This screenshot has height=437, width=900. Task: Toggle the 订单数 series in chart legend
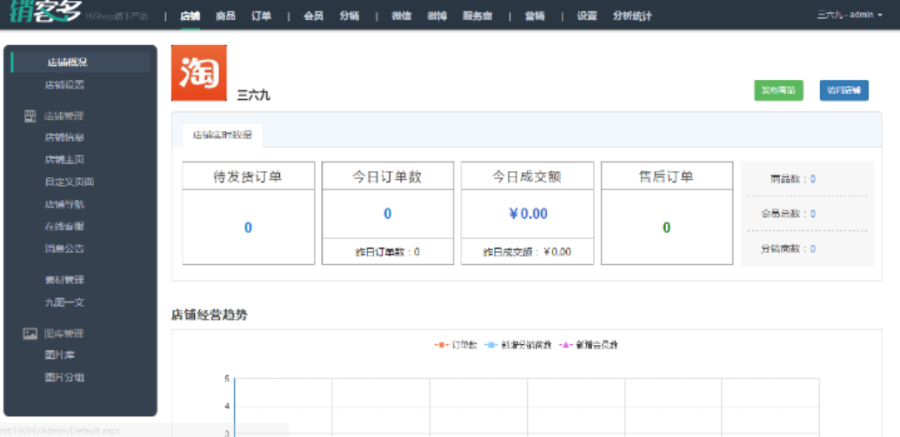click(456, 345)
